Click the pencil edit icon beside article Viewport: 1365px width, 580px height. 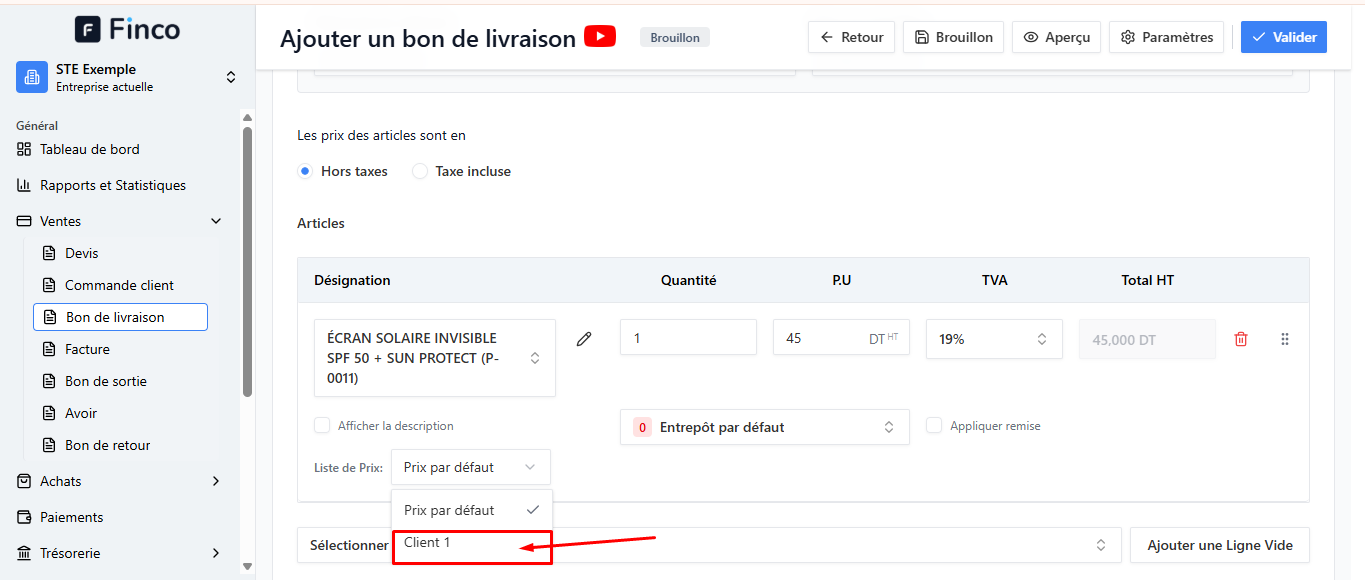tap(584, 339)
